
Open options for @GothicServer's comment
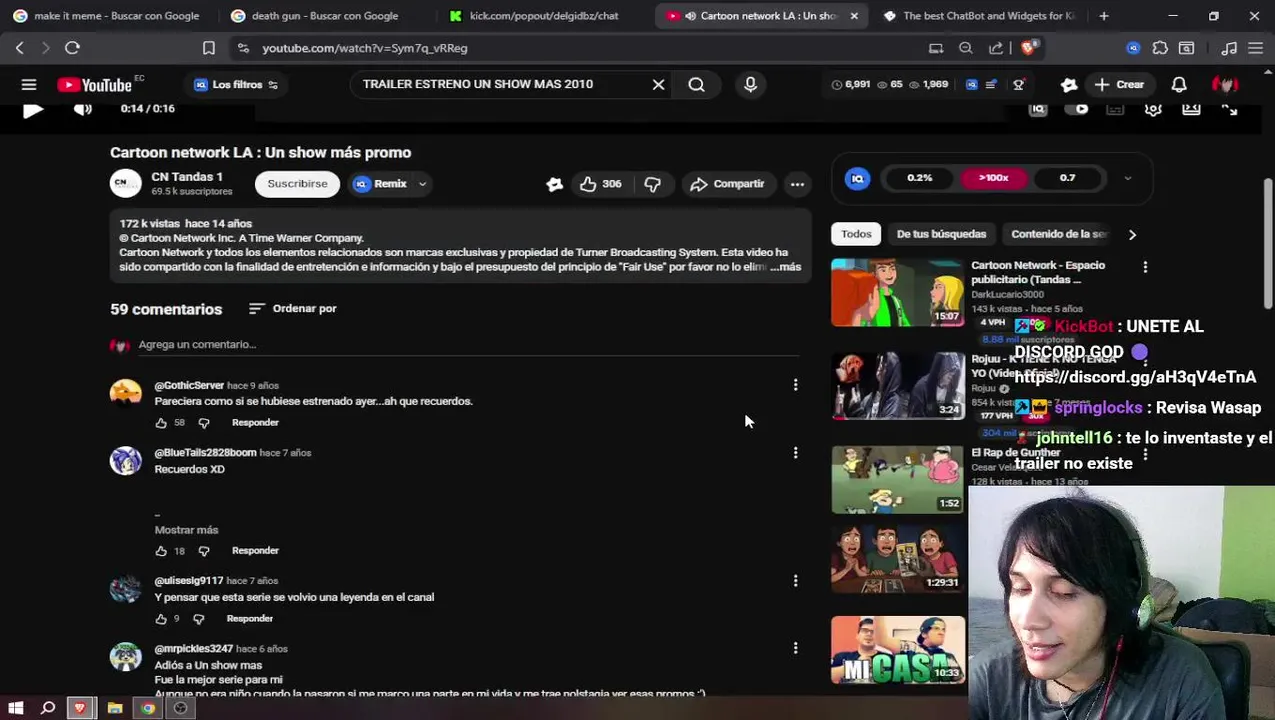click(795, 385)
